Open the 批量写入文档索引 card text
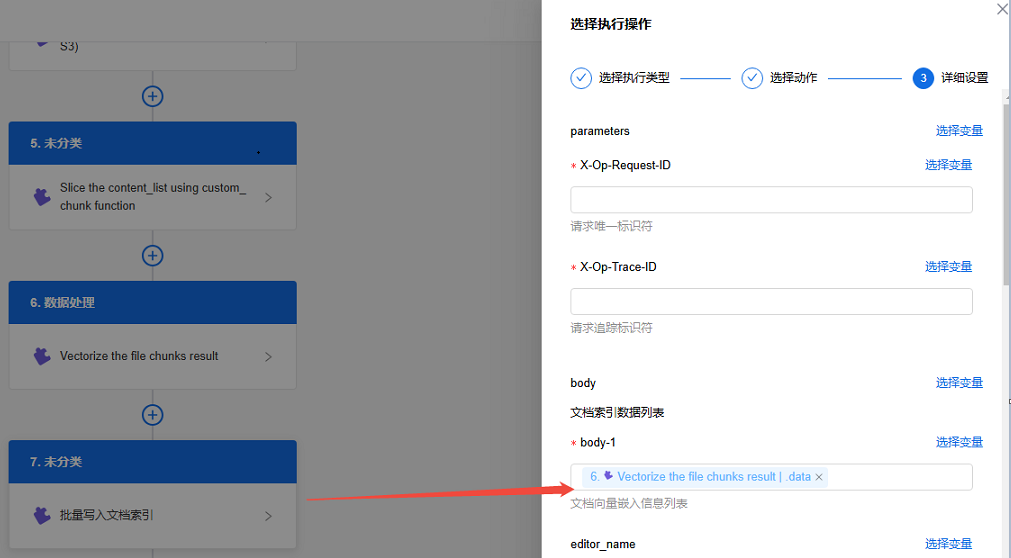Screen dimensions: 1011x558 click(x=106, y=515)
